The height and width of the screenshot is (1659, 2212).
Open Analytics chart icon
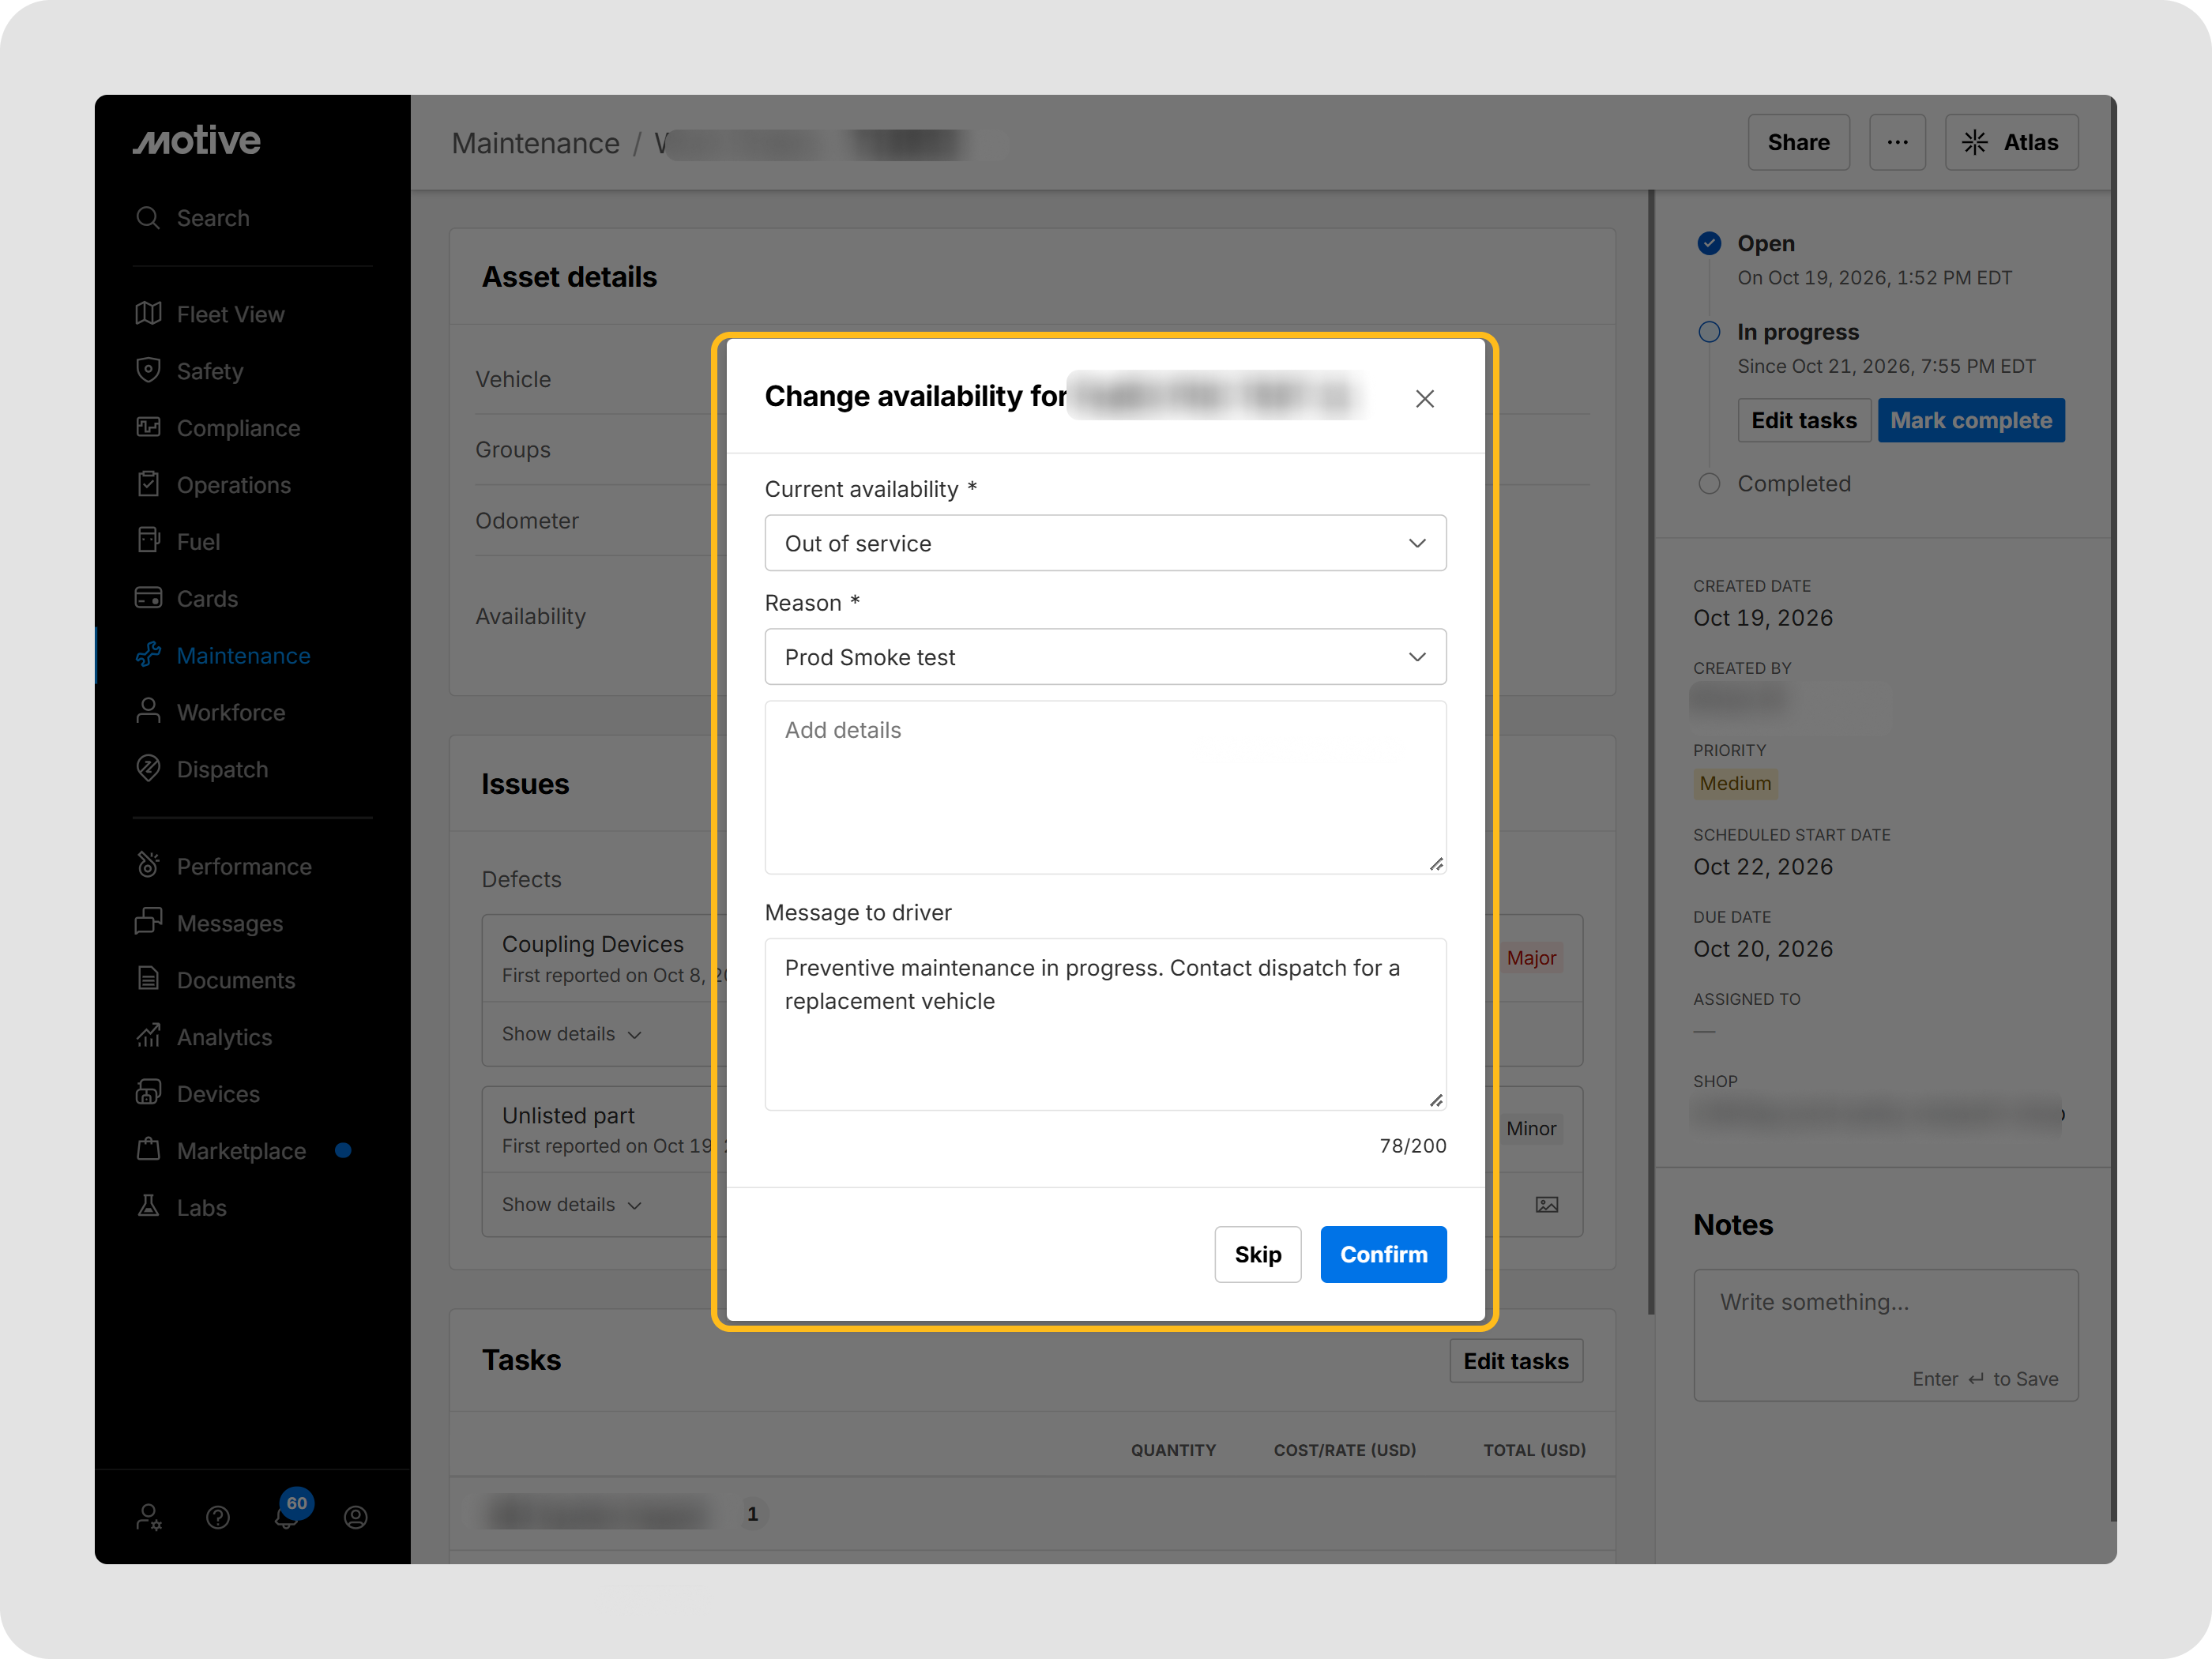[148, 1036]
